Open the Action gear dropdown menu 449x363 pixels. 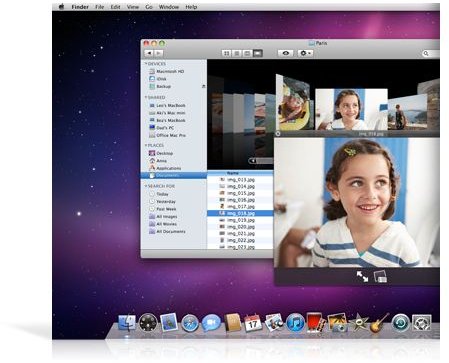coord(305,53)
